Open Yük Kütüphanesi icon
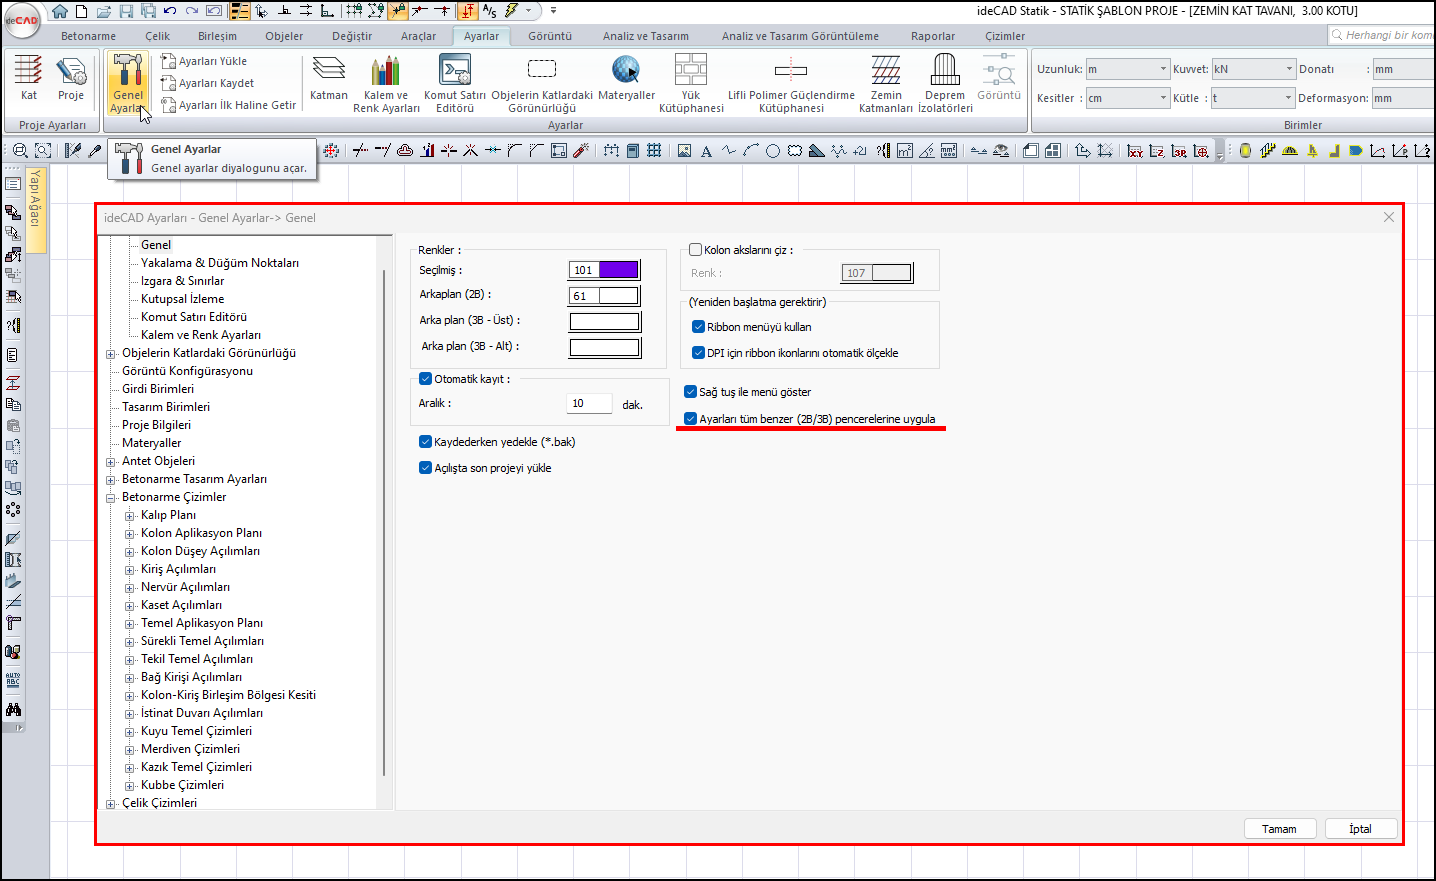The height and width of the screenshot is (881, 1436). pos(691,70)
